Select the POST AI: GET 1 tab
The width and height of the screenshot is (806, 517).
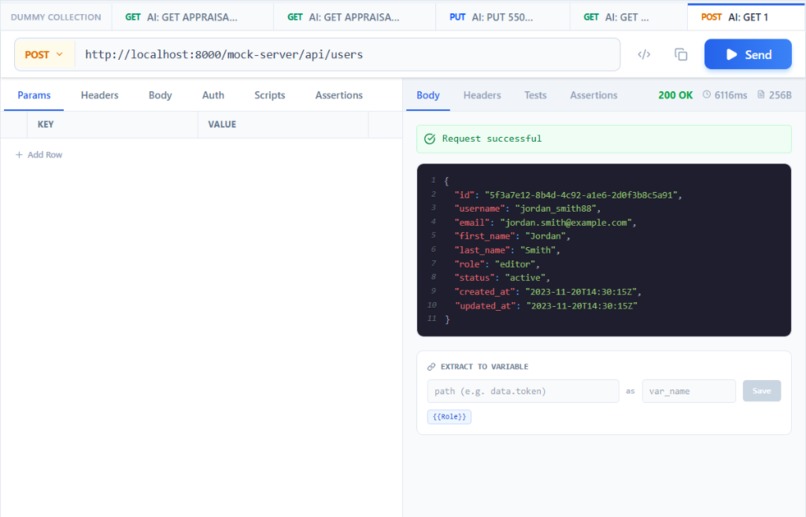tap(746, 17)
